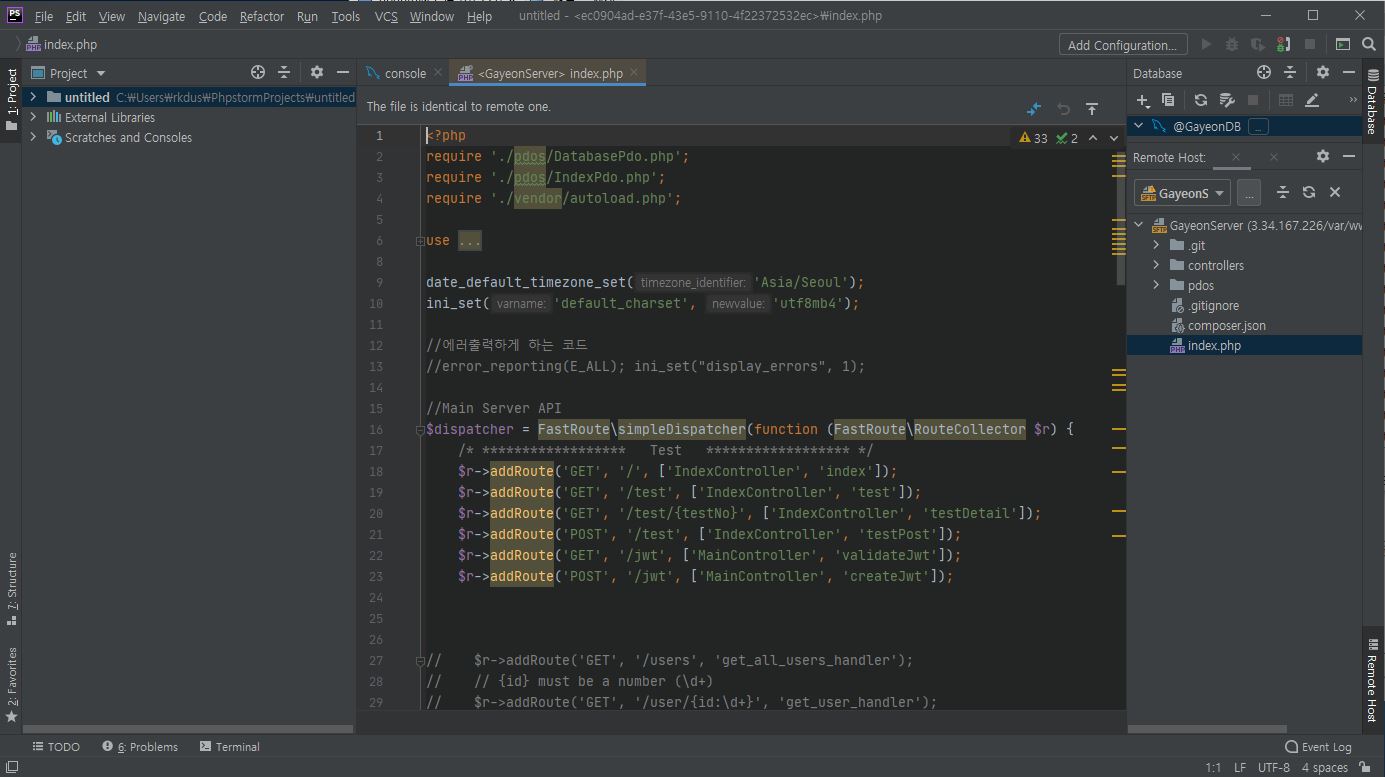
Task: Open Project panel gear settings
Action: 317,73
